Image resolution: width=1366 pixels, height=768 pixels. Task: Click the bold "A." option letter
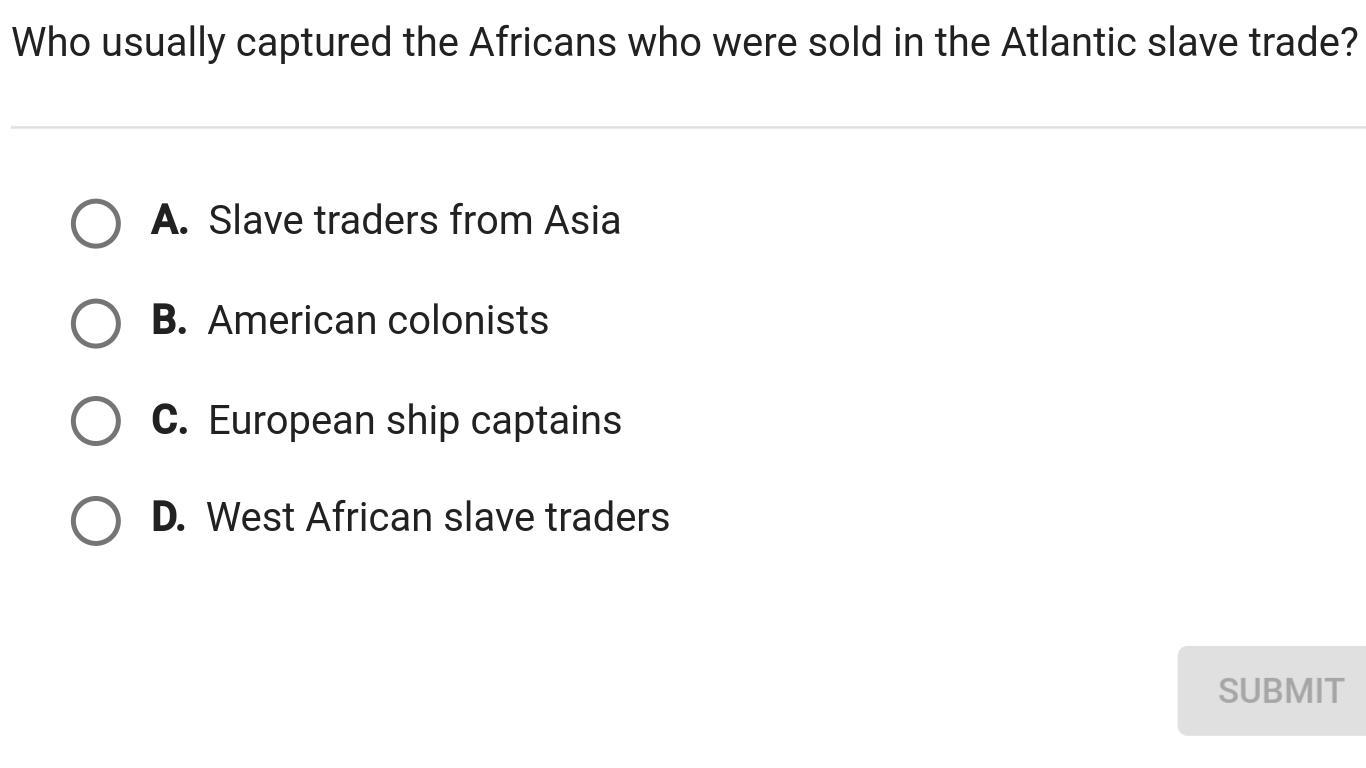[x=169, y=220]
